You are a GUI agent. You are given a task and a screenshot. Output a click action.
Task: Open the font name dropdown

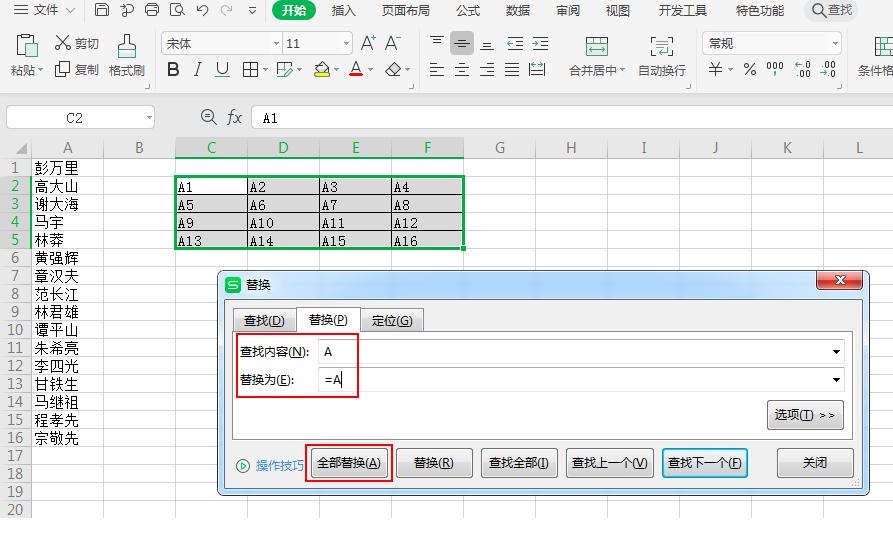pyautogui.click(x=277, y=44)
